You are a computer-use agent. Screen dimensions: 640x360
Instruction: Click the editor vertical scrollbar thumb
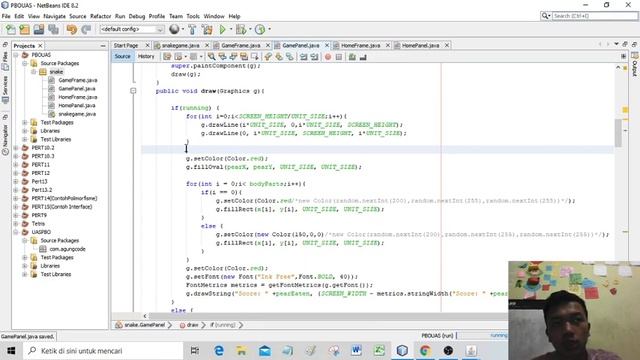(618, 132)
